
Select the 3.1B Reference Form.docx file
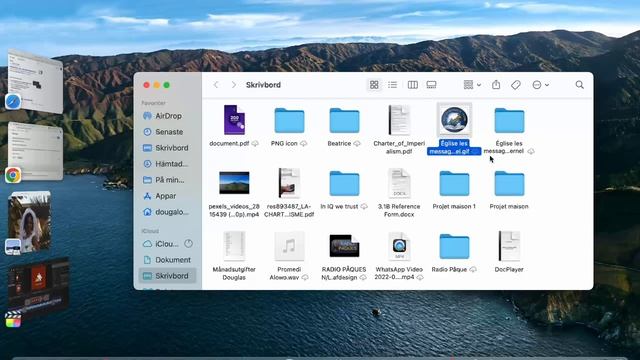pyautogui.click(x=399, y=183)
